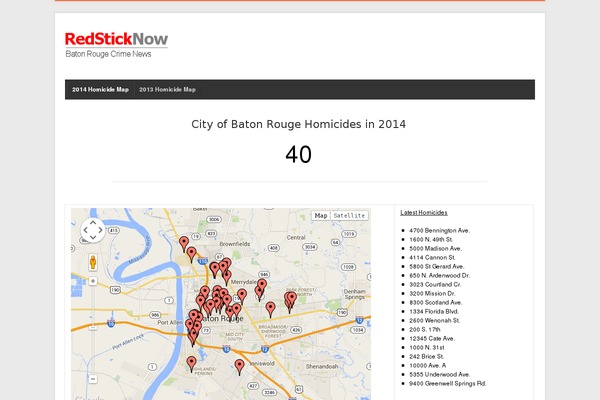The width and height of the screenshot is (600, 400).
Task: Pan the map up with arrow control
Action: pyautogui.click(x=93, y=223)
